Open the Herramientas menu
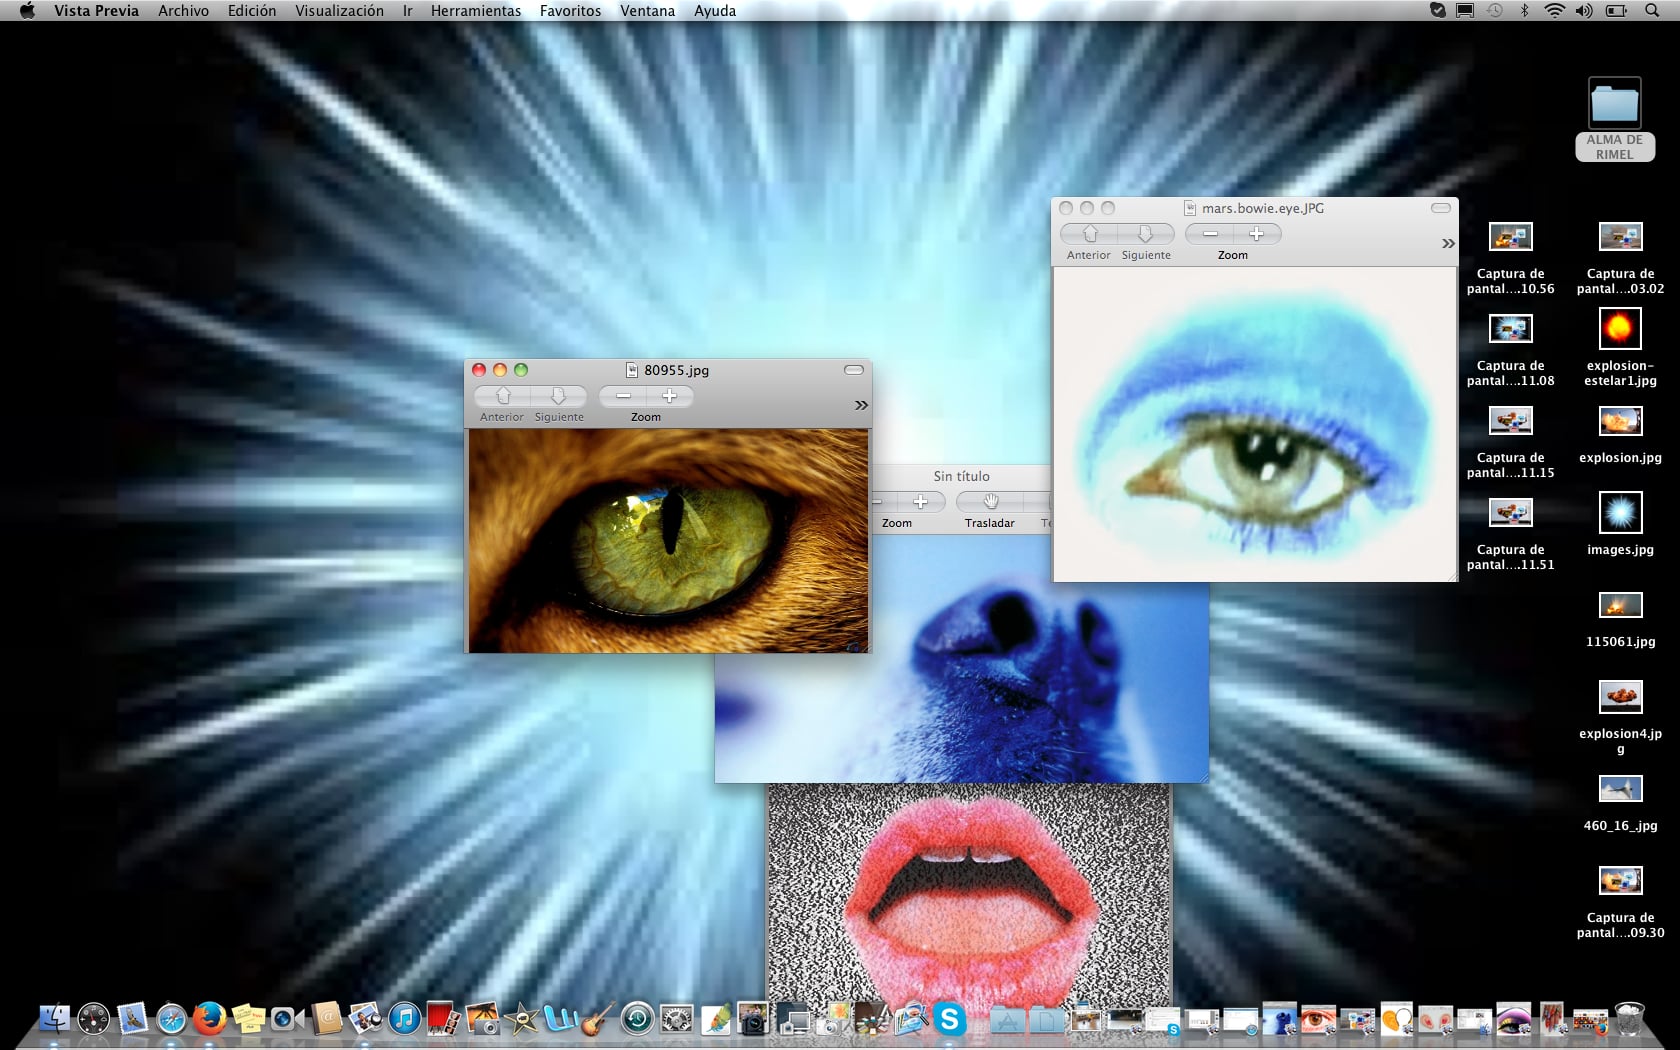The height and width of the screenshot is (1050, 1680). [475, 11]
